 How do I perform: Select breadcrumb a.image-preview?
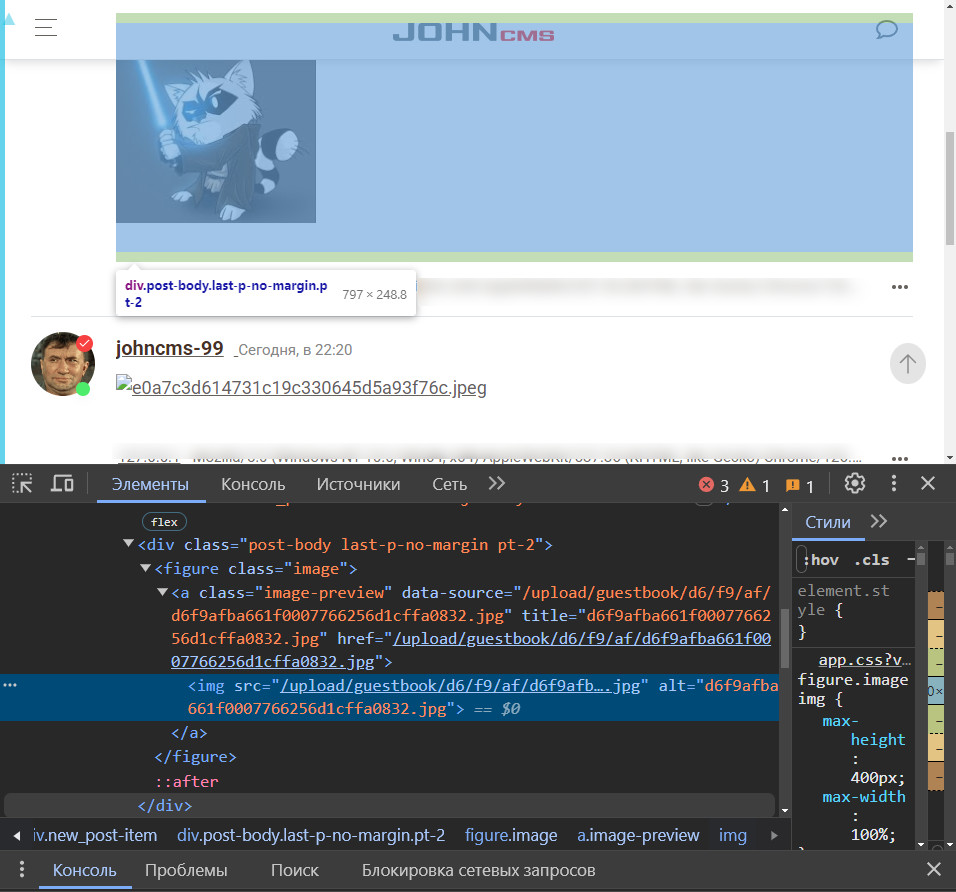pyautogui.click(x=638, y=835)
